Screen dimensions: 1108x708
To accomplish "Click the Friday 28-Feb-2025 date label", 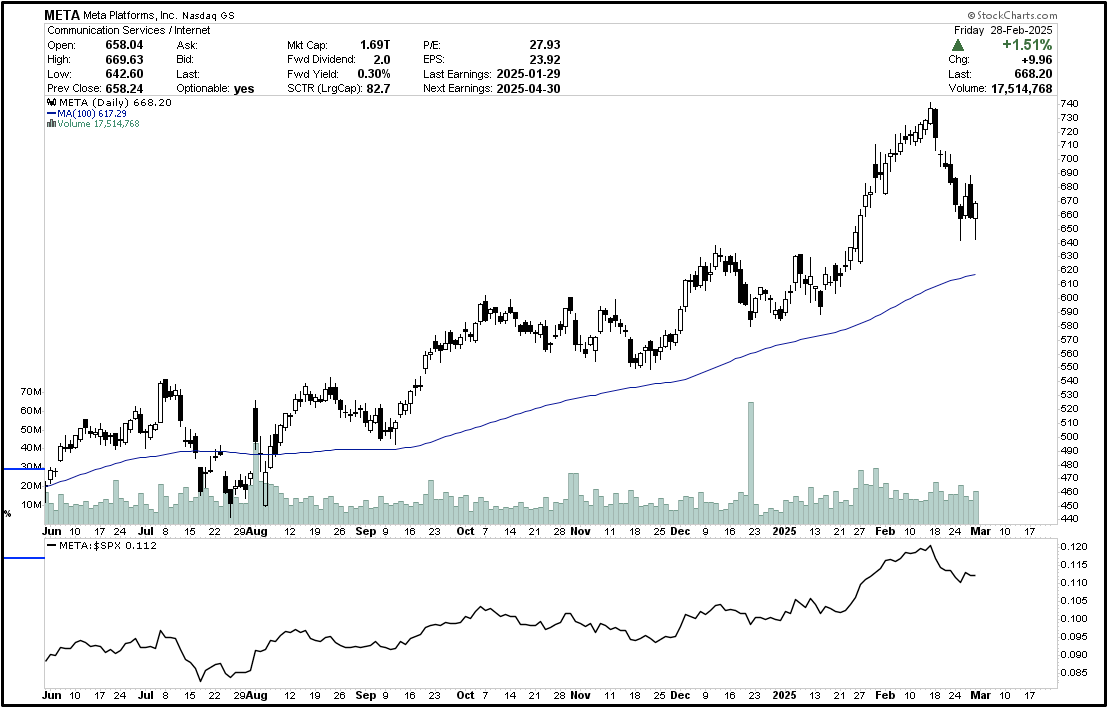I will (1003, 30).
